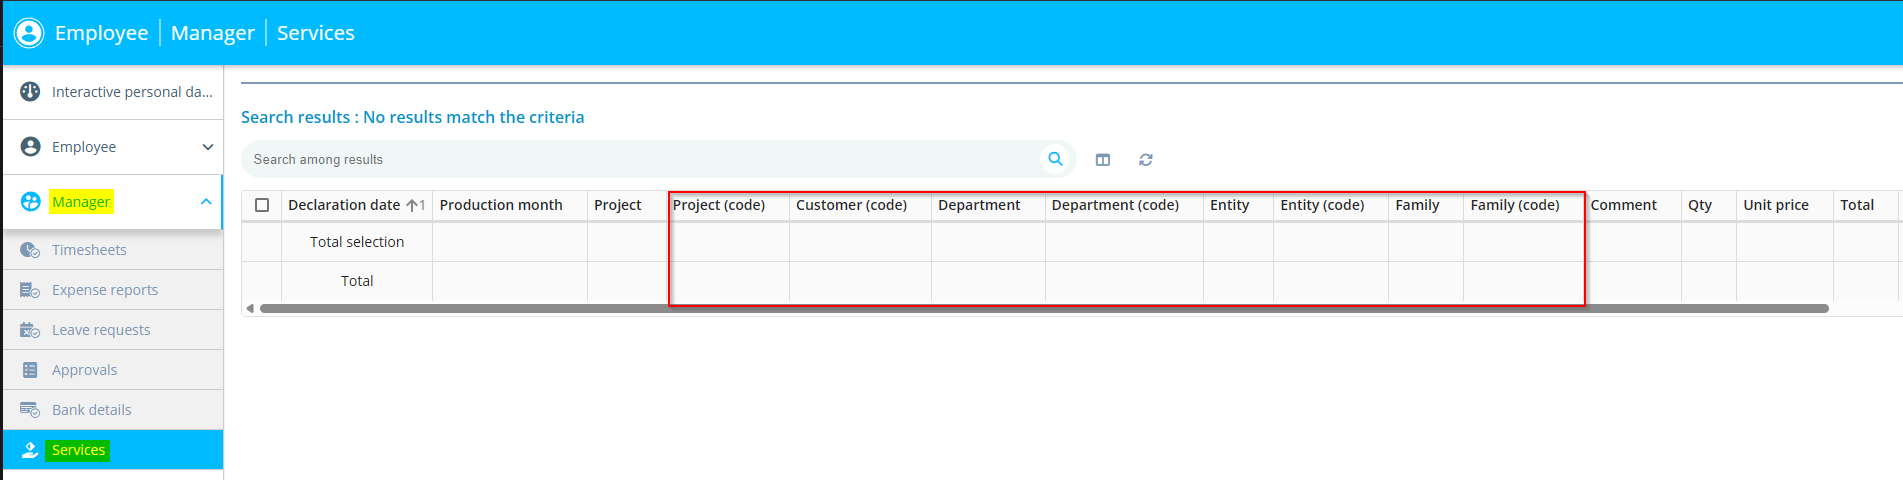Expand the Employee sidebar section

(x=207, y=147)
